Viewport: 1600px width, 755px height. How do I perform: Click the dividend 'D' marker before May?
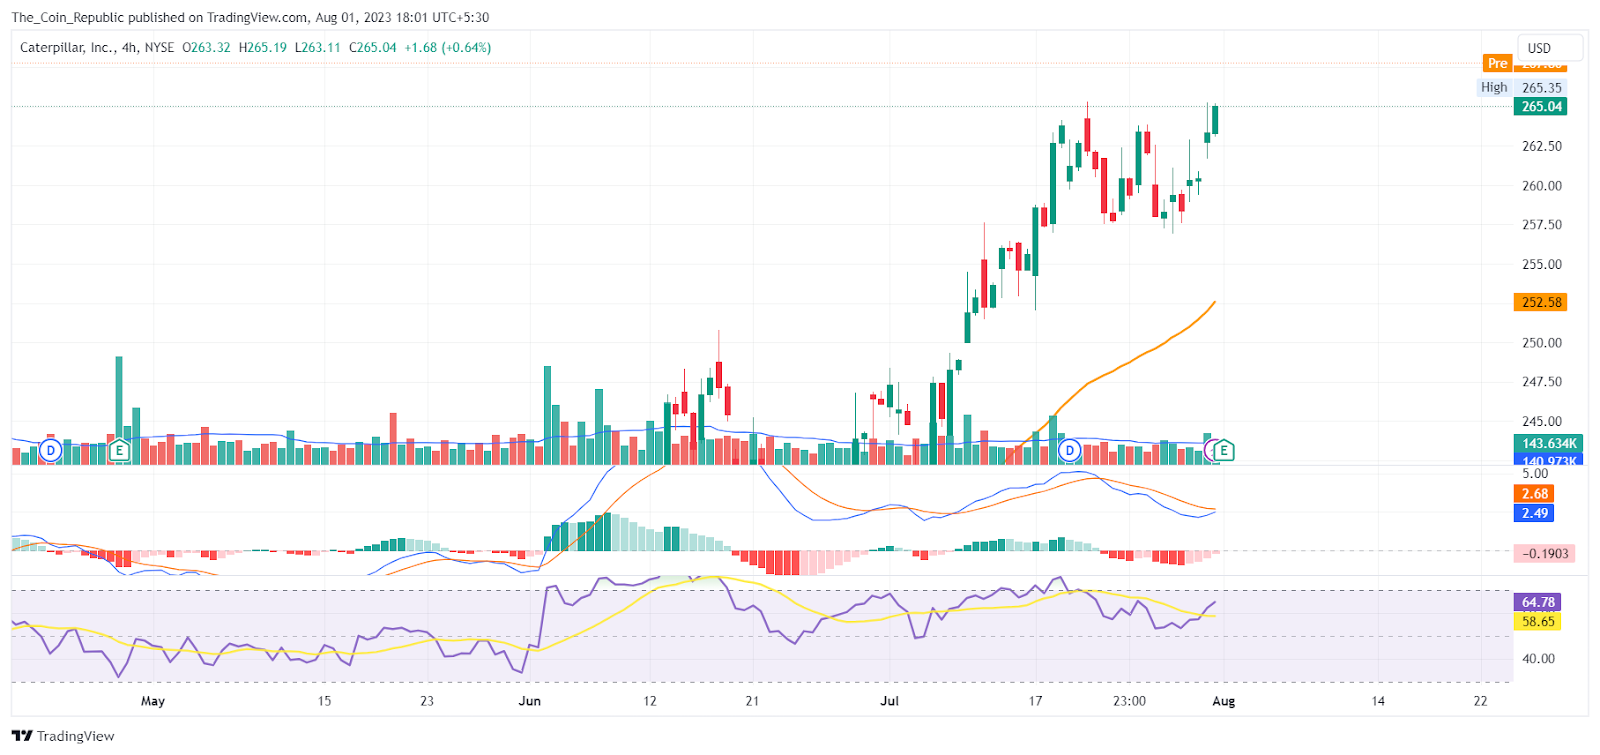click(50, 450)
